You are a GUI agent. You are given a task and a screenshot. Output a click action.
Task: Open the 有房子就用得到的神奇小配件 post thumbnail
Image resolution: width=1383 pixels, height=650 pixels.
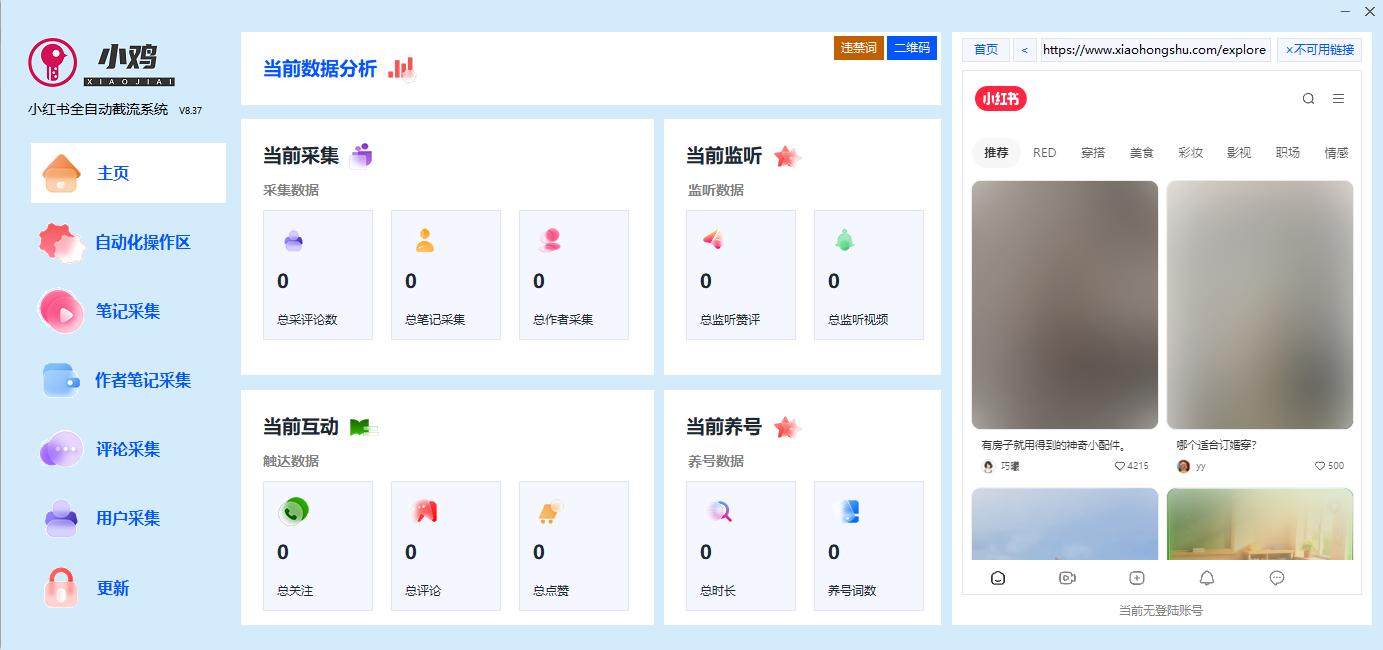1065,304
